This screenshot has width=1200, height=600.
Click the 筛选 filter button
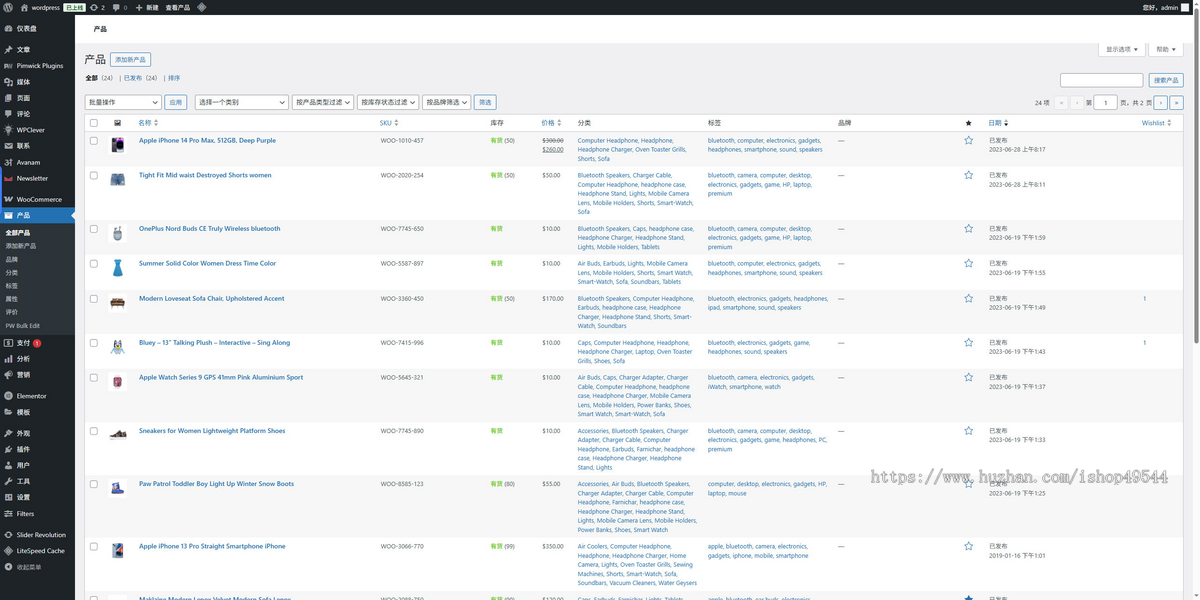point(485,102)
